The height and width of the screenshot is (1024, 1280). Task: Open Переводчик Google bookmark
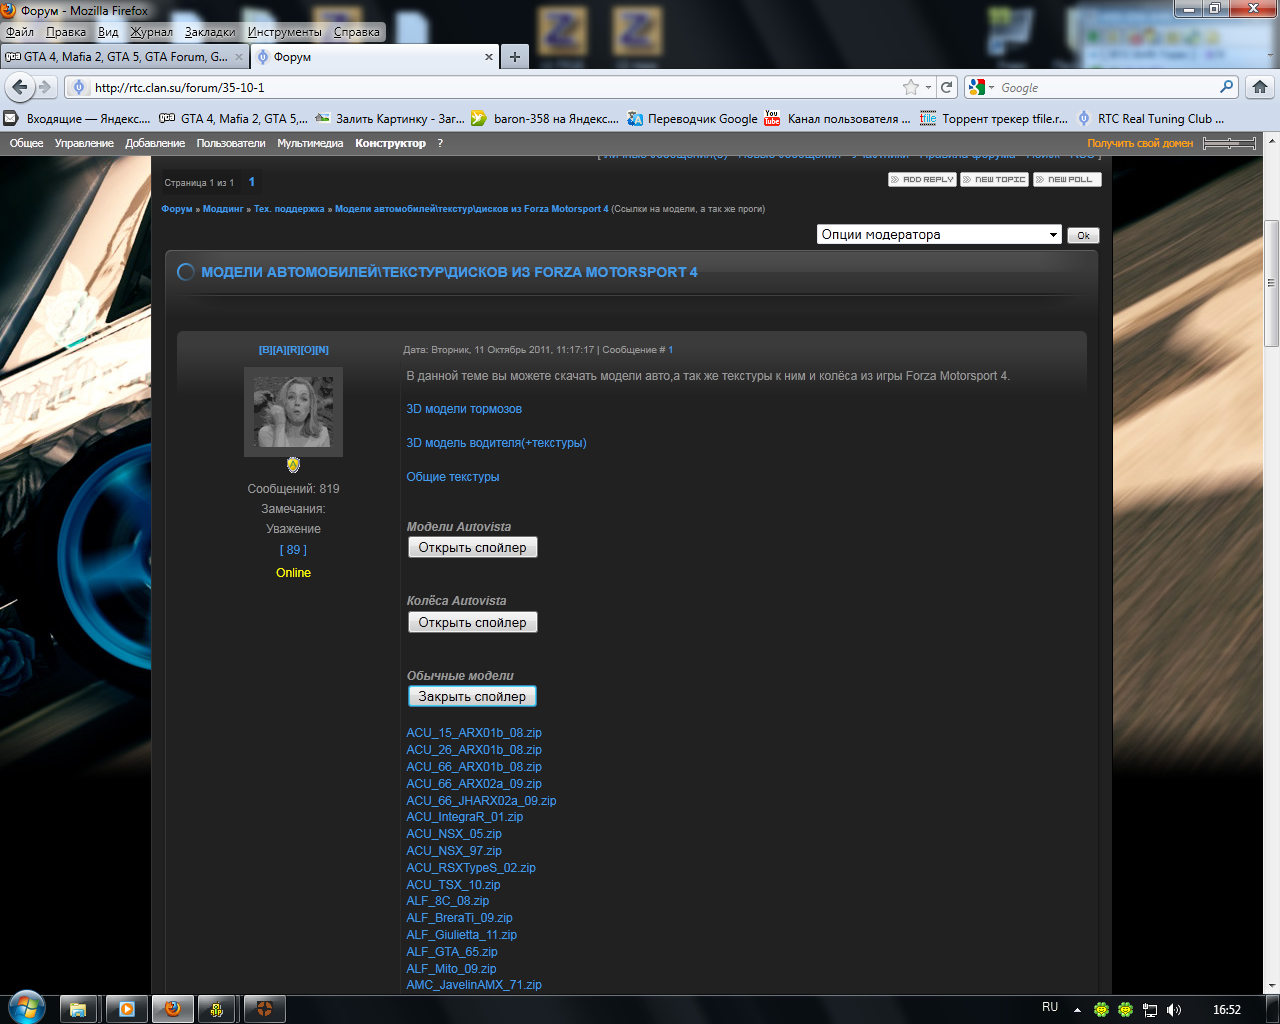pos(692,118)
